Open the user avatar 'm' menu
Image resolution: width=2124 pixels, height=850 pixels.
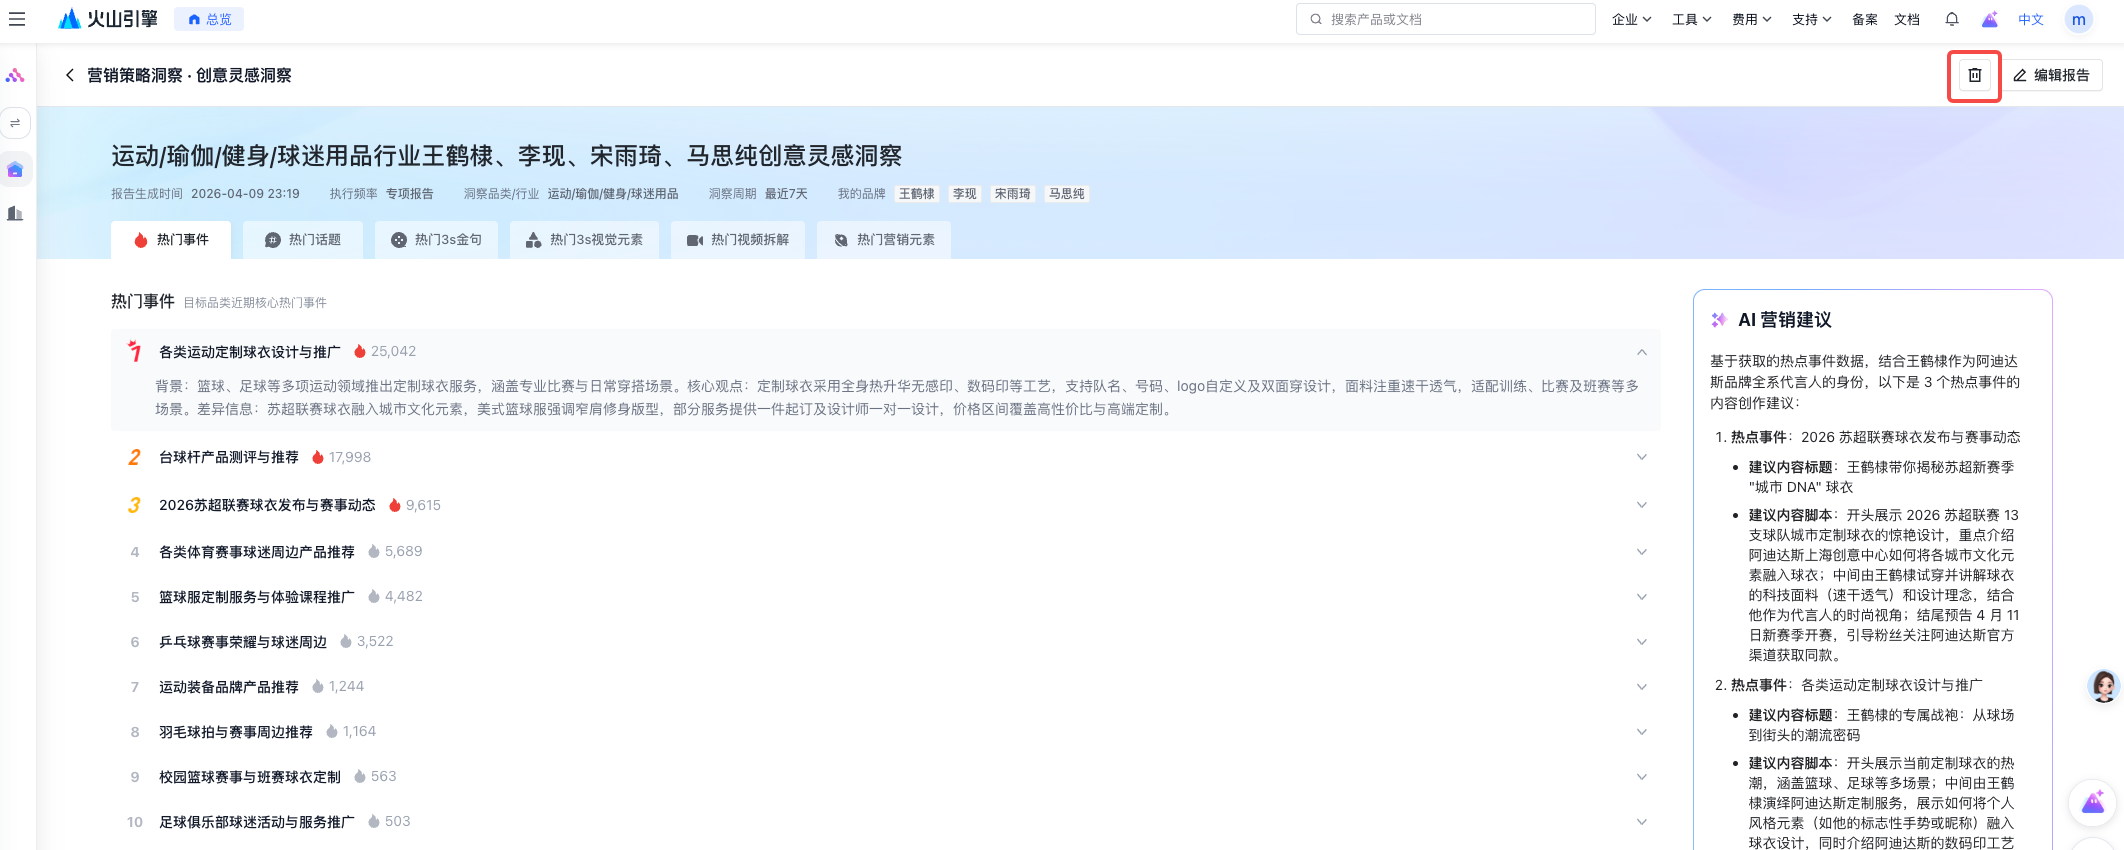(x=2079, y=19)
